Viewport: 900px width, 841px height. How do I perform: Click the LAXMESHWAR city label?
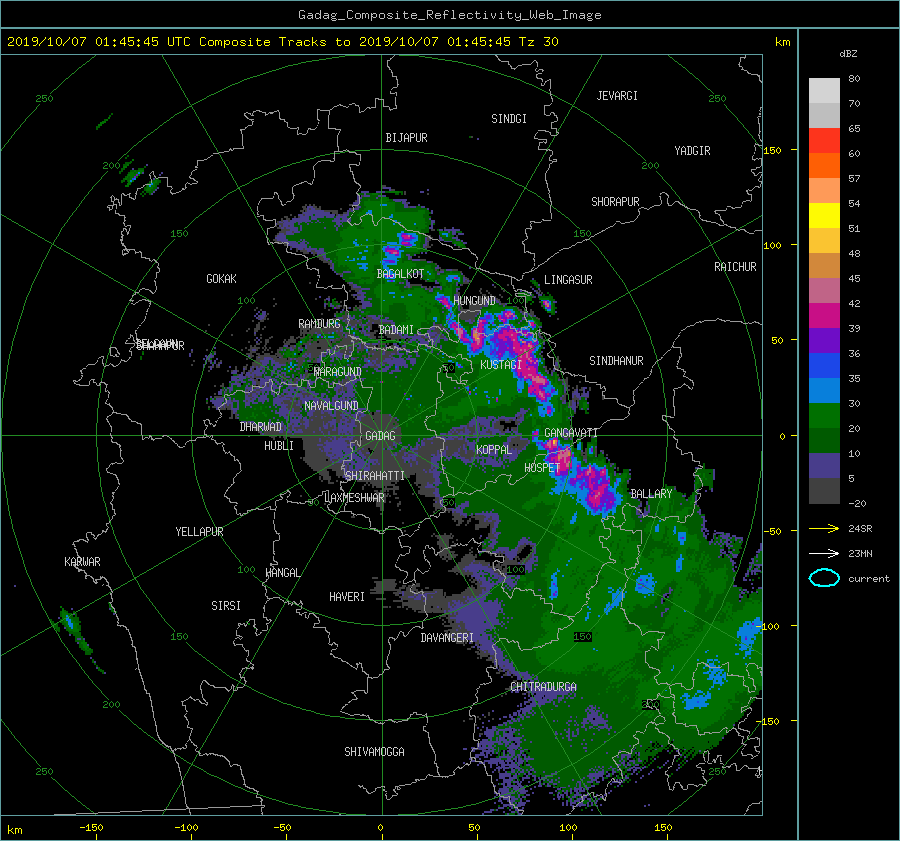point(354,498)
